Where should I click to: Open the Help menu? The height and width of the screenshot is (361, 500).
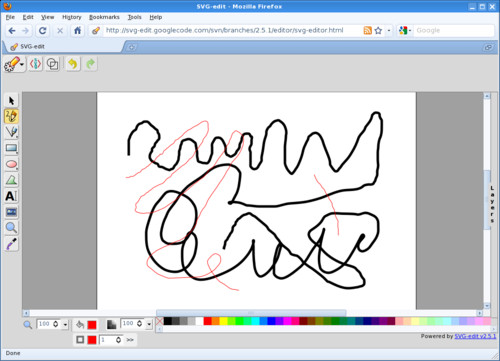(x=156, y=17)
